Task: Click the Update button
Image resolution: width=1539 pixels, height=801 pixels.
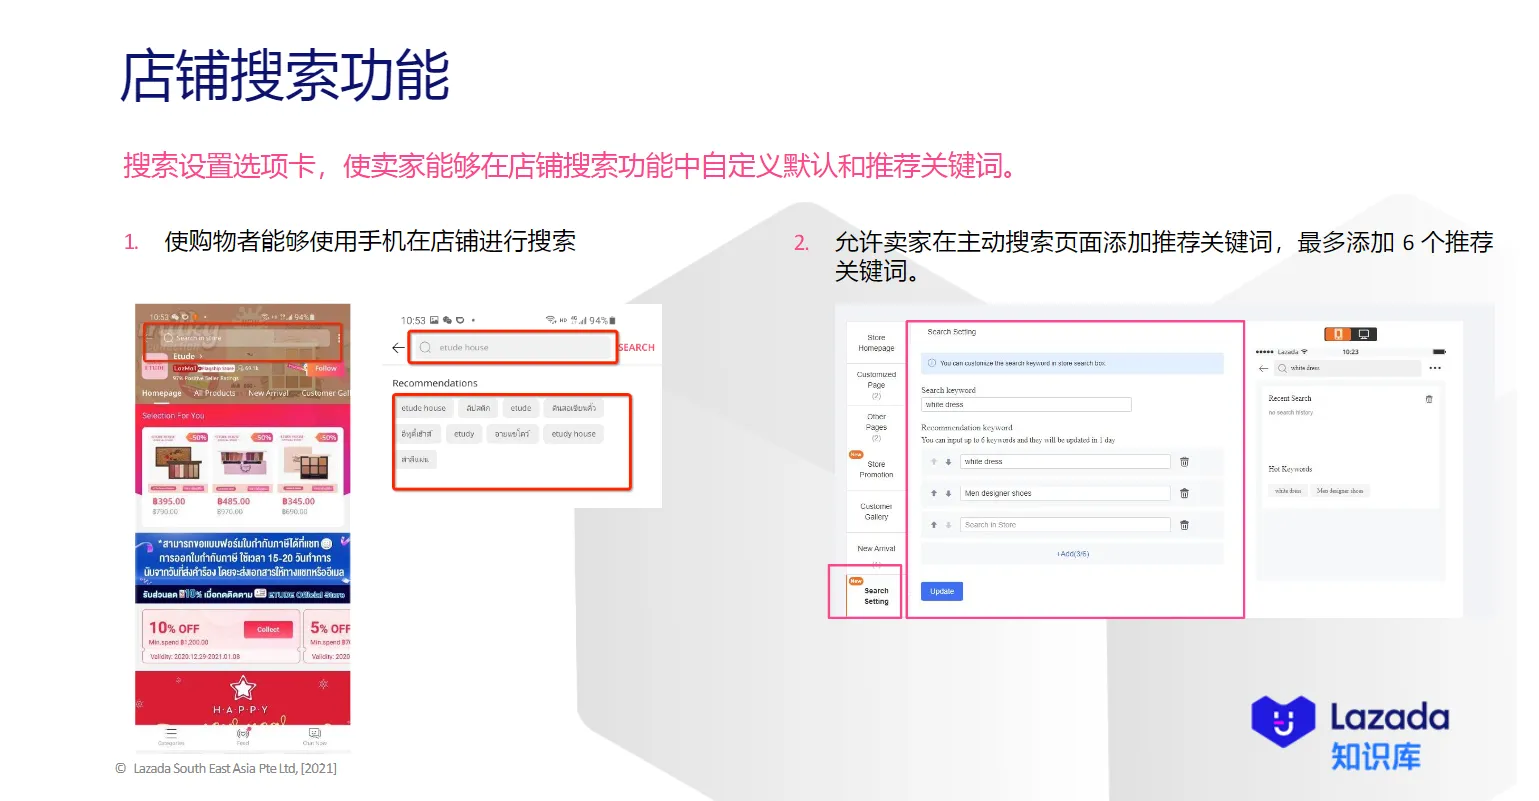Action: 942,592
